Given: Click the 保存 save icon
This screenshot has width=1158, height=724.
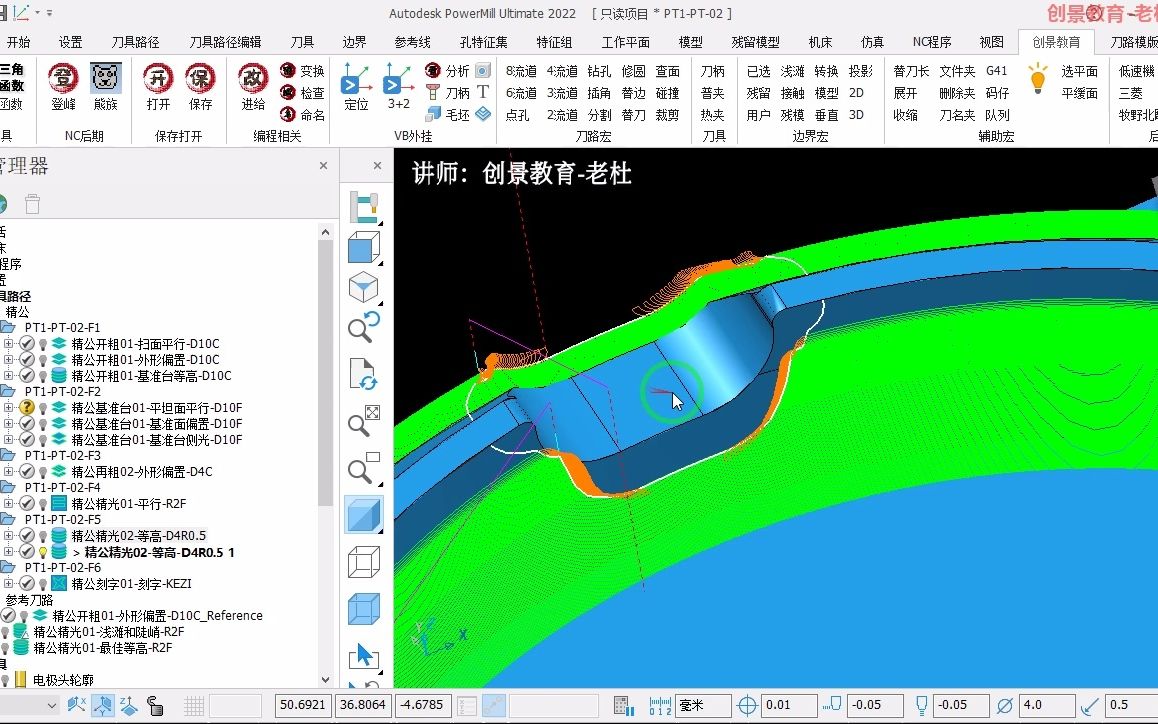Looking at the screenshot, I should (200, 86).
